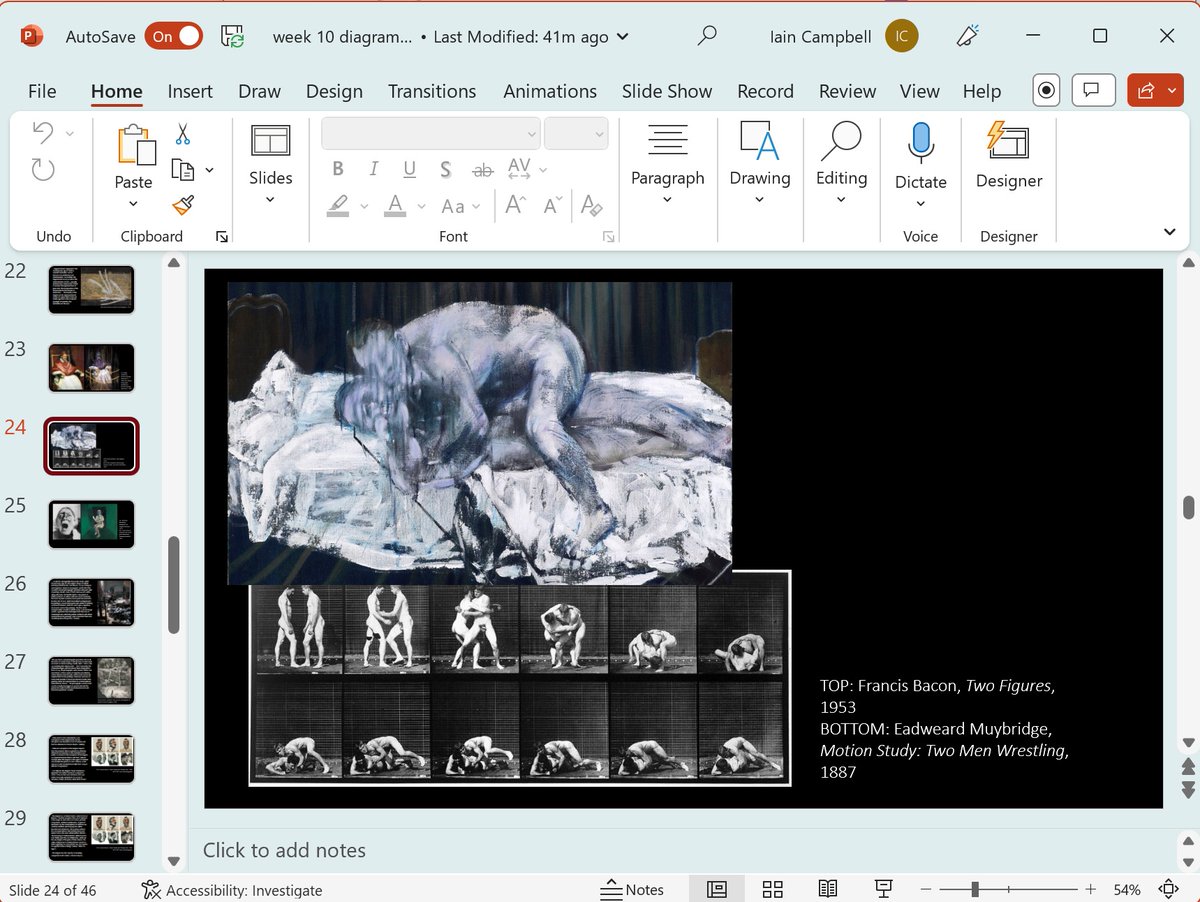Toggle the AutoSave switch off
The width and height of the screenshot is (1200, 902).
point(173,37)
